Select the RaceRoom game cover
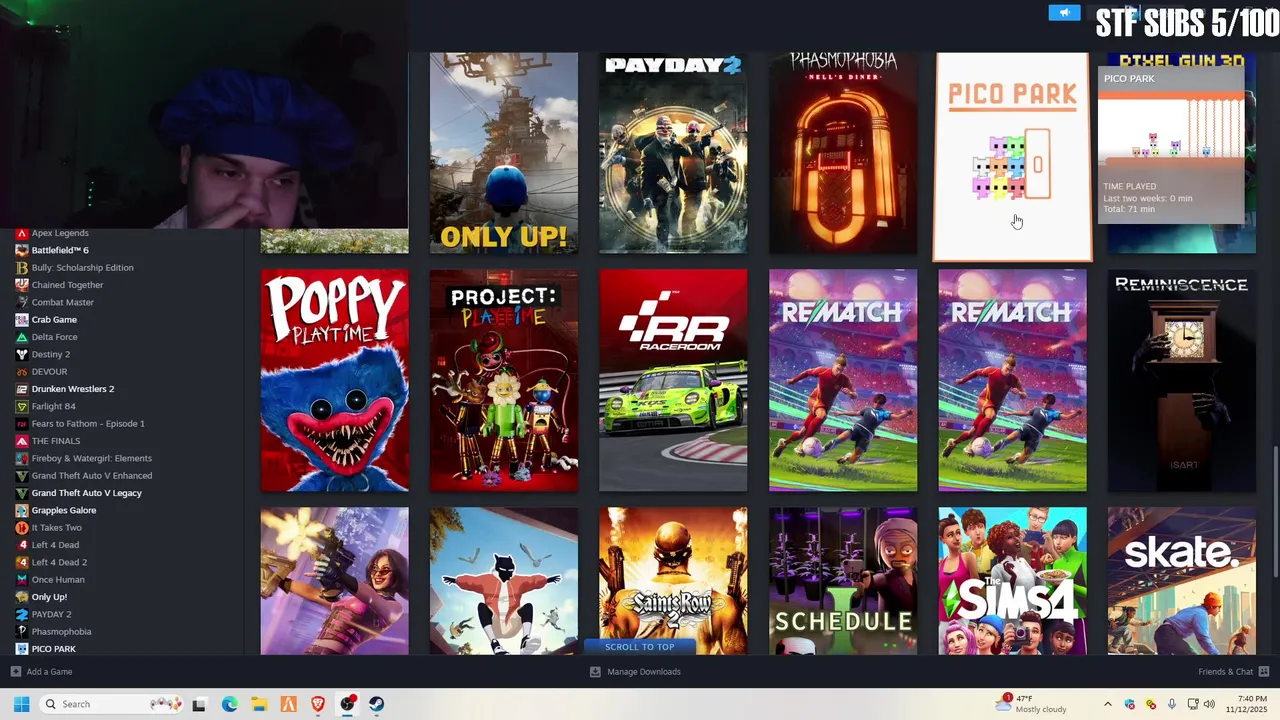 click(673, 381)
